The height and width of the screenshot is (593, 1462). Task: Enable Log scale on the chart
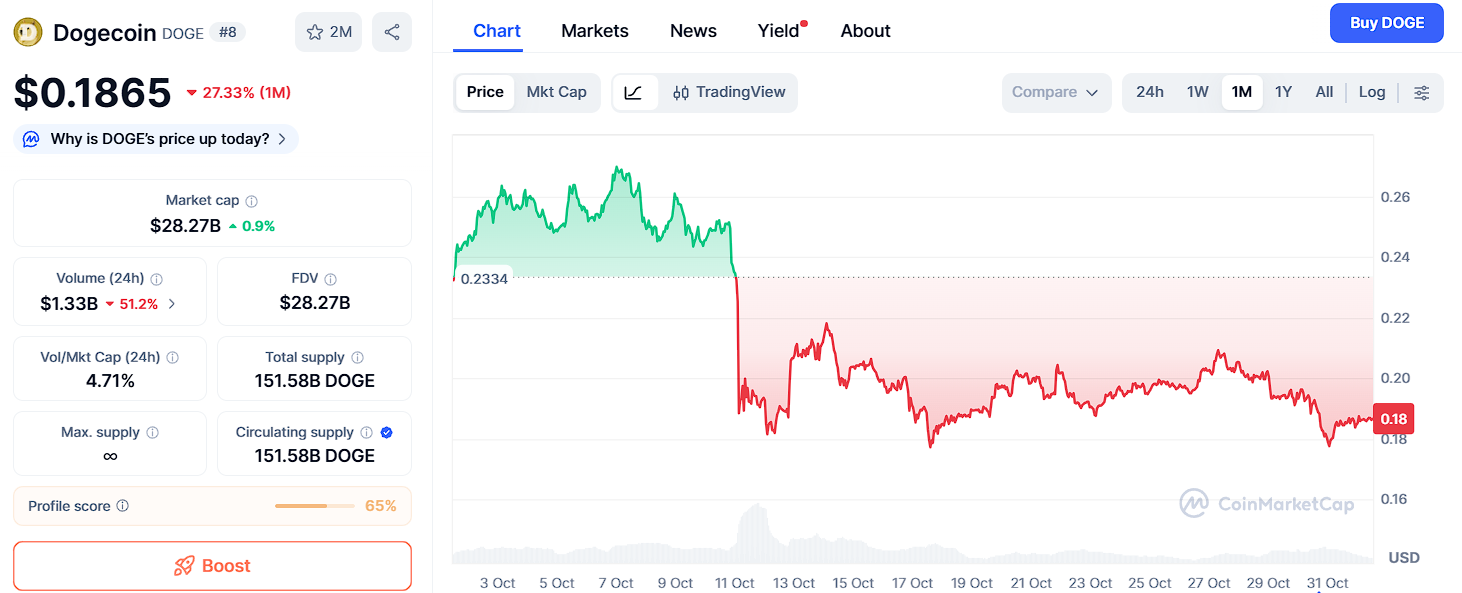point(1372,91)
